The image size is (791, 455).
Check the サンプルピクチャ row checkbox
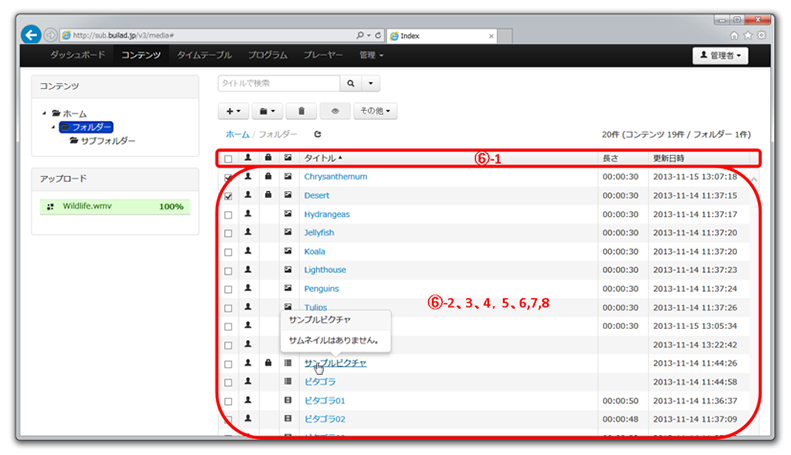(x=228, y=364)
